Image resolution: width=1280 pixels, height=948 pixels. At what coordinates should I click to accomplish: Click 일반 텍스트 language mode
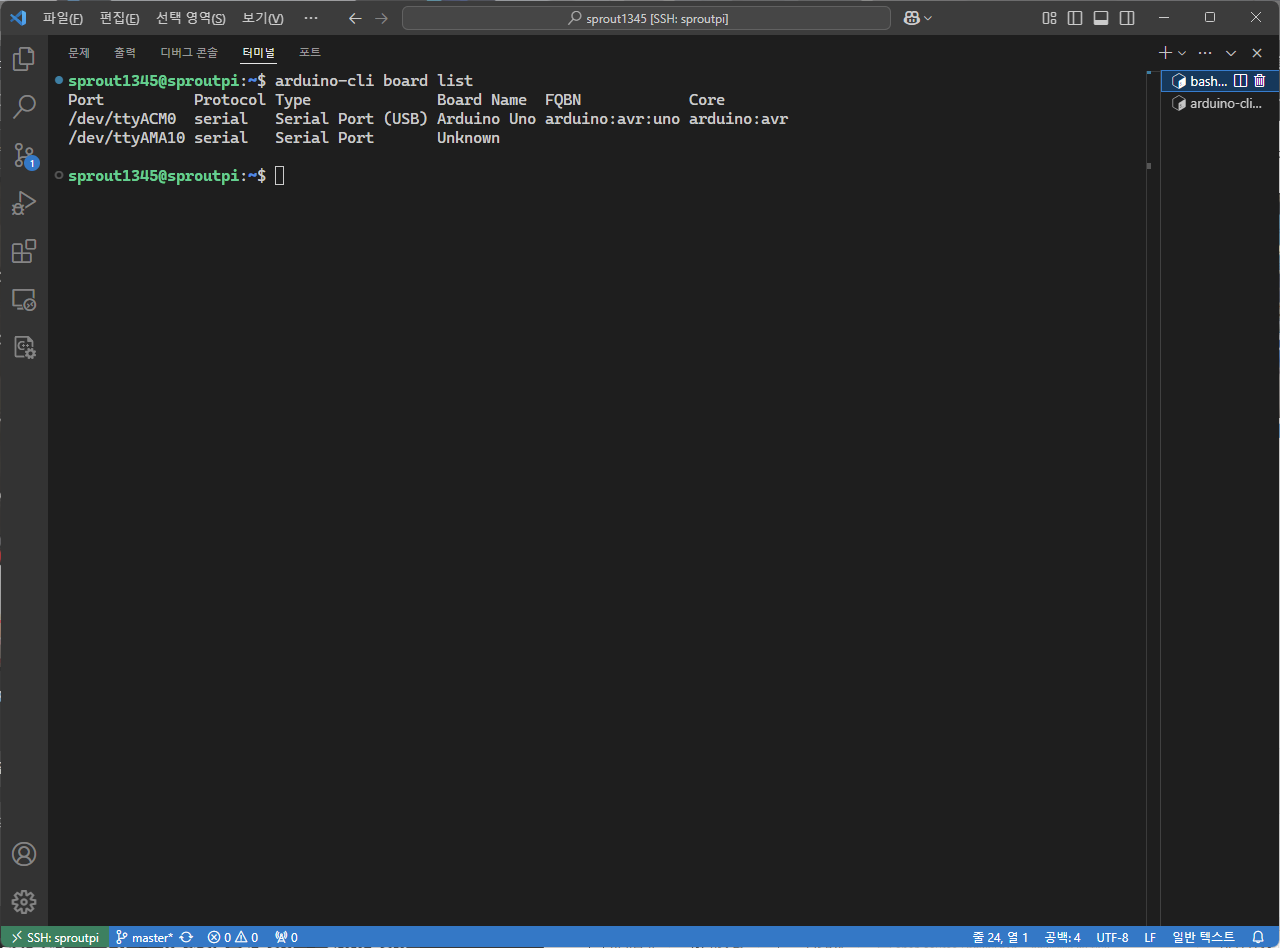tap(1203, 937)
